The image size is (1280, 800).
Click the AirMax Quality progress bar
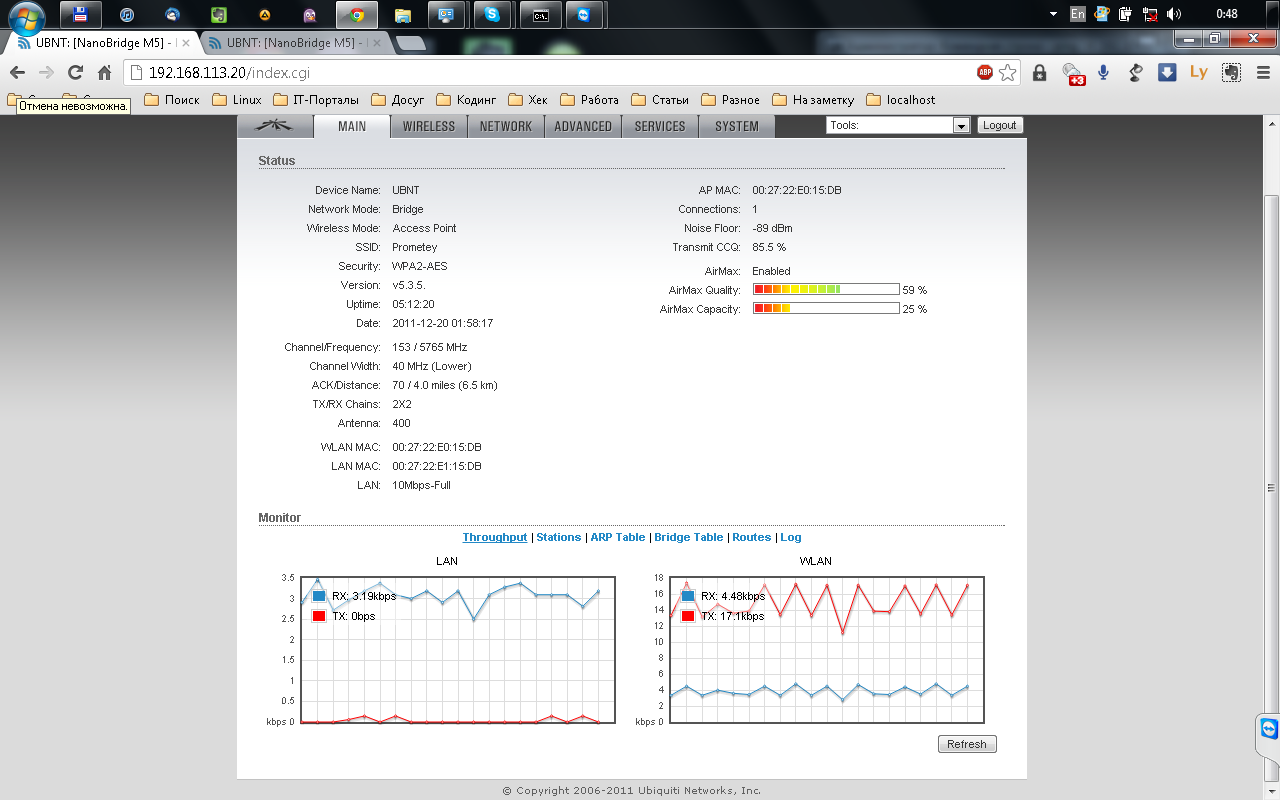826,290
